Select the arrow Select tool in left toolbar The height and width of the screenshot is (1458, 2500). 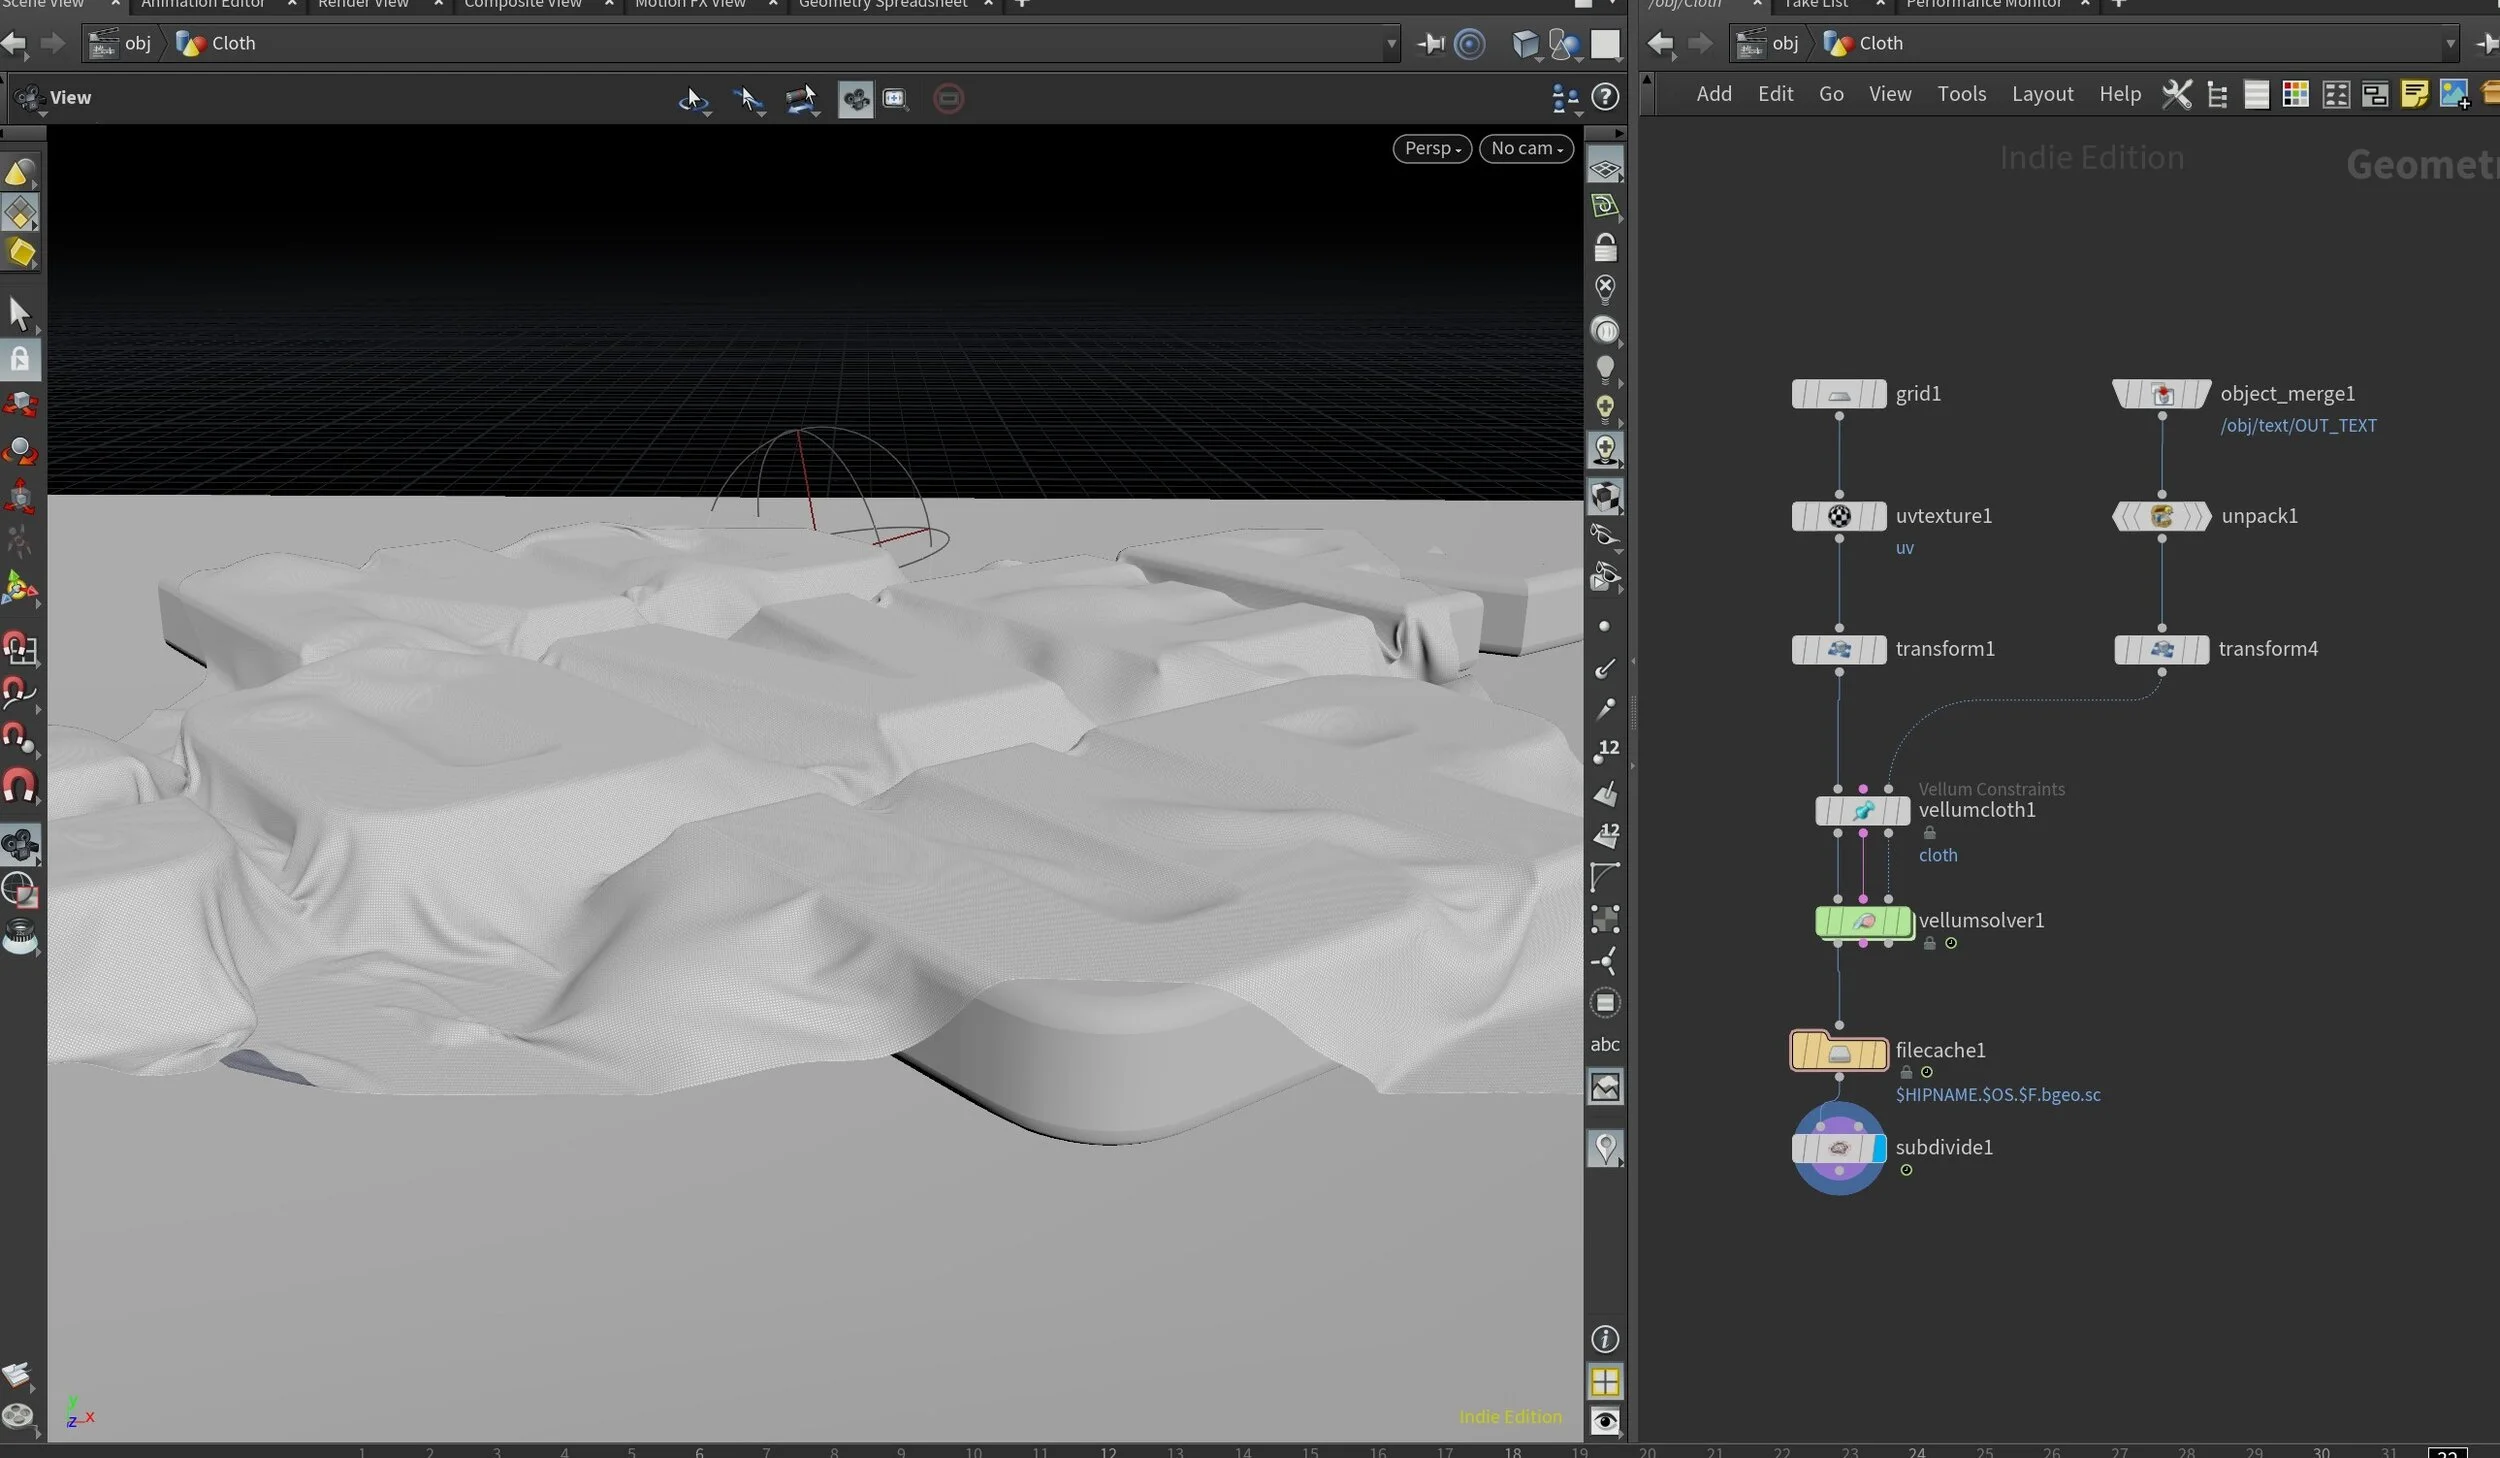point(19,313)
